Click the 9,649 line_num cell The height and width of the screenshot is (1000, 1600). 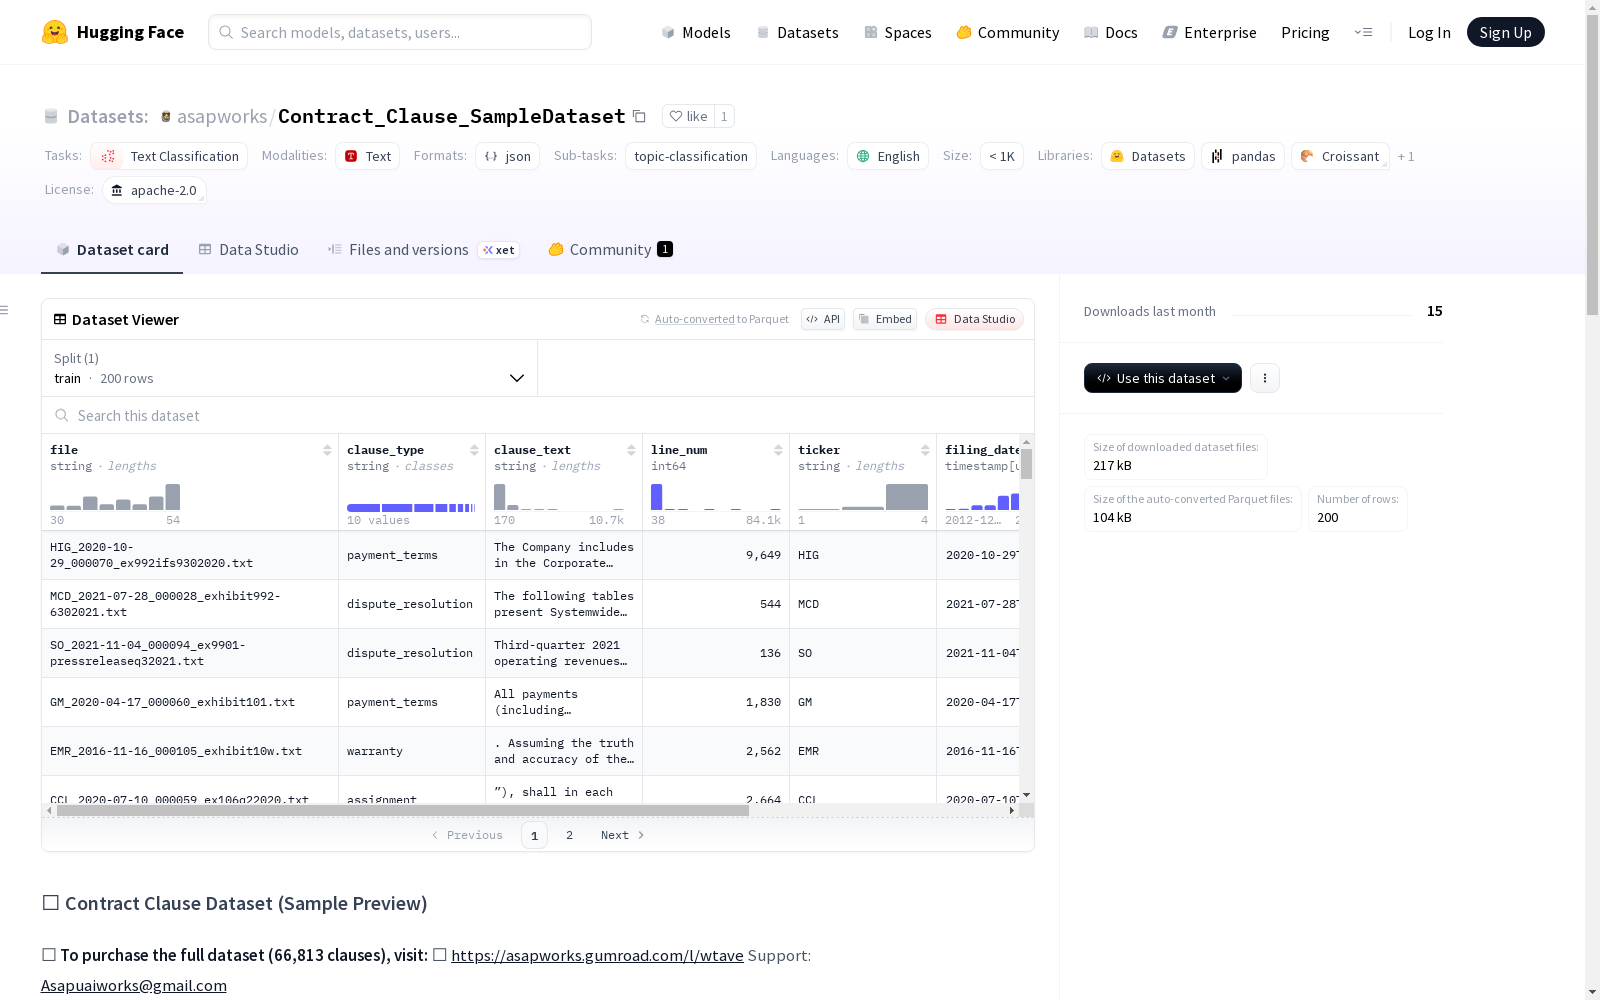pyautogui.click(x=716, y=555)
